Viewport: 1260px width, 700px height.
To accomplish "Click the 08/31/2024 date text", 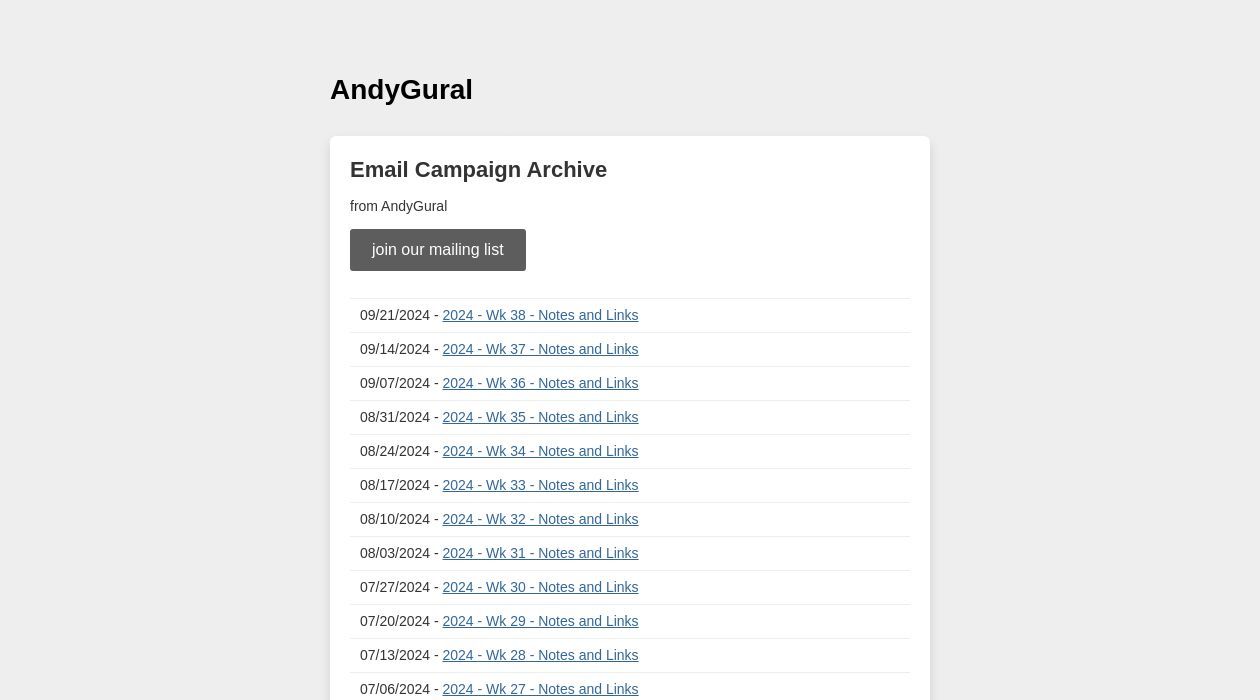I will tap(395, 417).
